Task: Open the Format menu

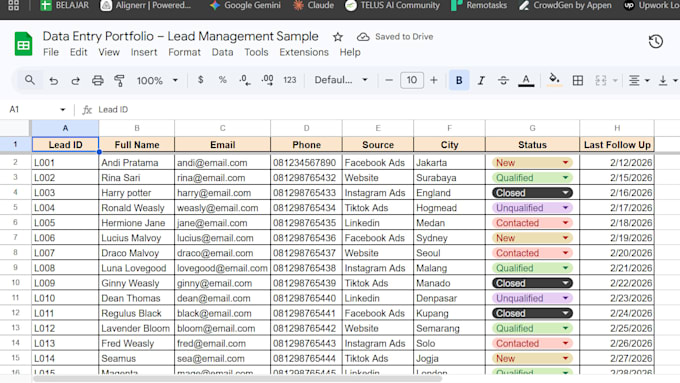Action: (184, 52)
